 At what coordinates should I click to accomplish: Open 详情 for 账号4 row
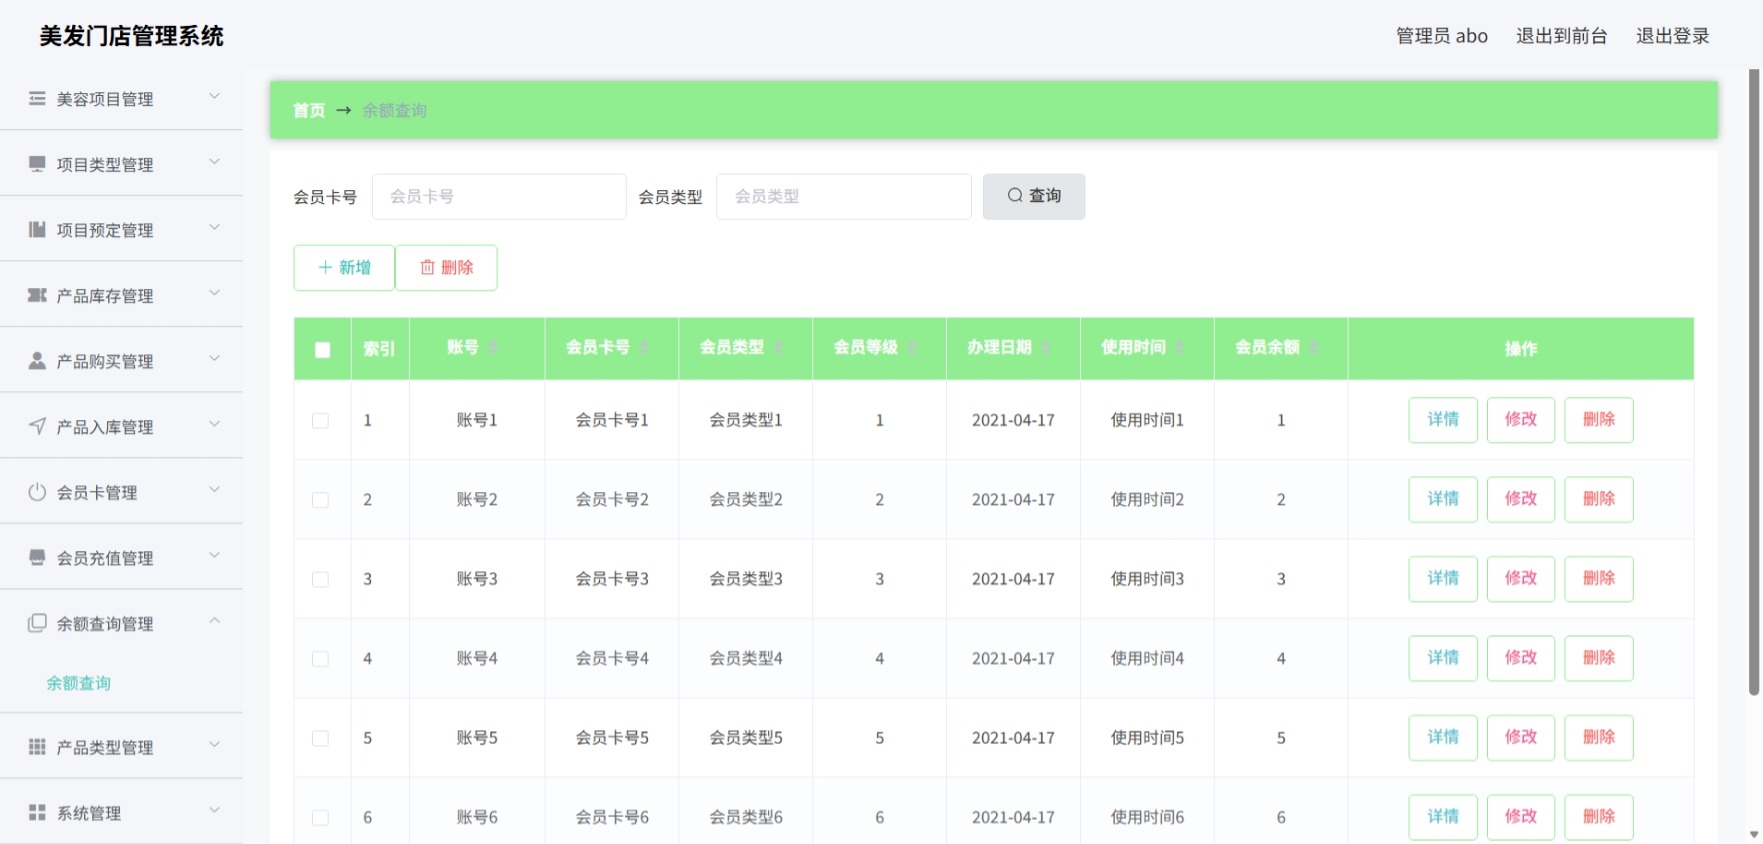click(x=1443, y=658)
